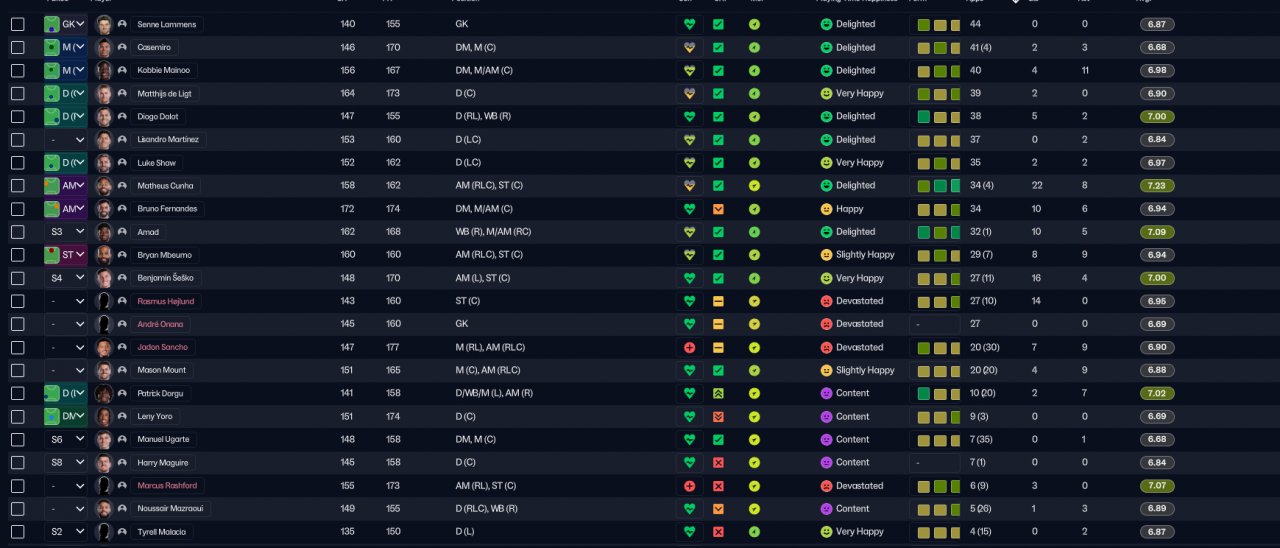Screen dimensions: 1280x548
Task: Click the yellow dash icon in André Onana row
Action: pyautogui.click(x=718, y=324)
